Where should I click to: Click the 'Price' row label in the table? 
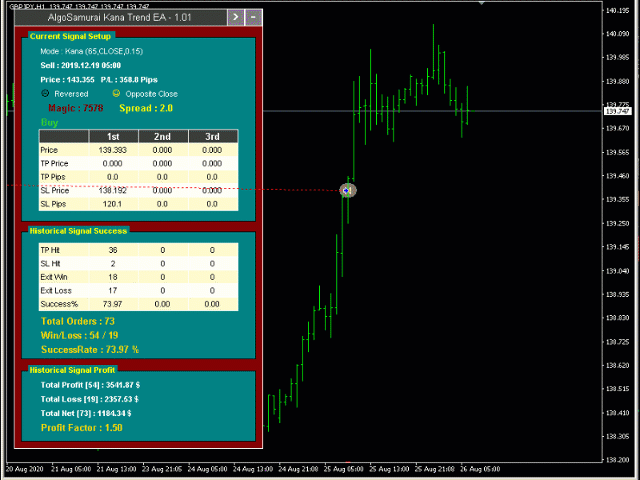click(x=49, y=150)
